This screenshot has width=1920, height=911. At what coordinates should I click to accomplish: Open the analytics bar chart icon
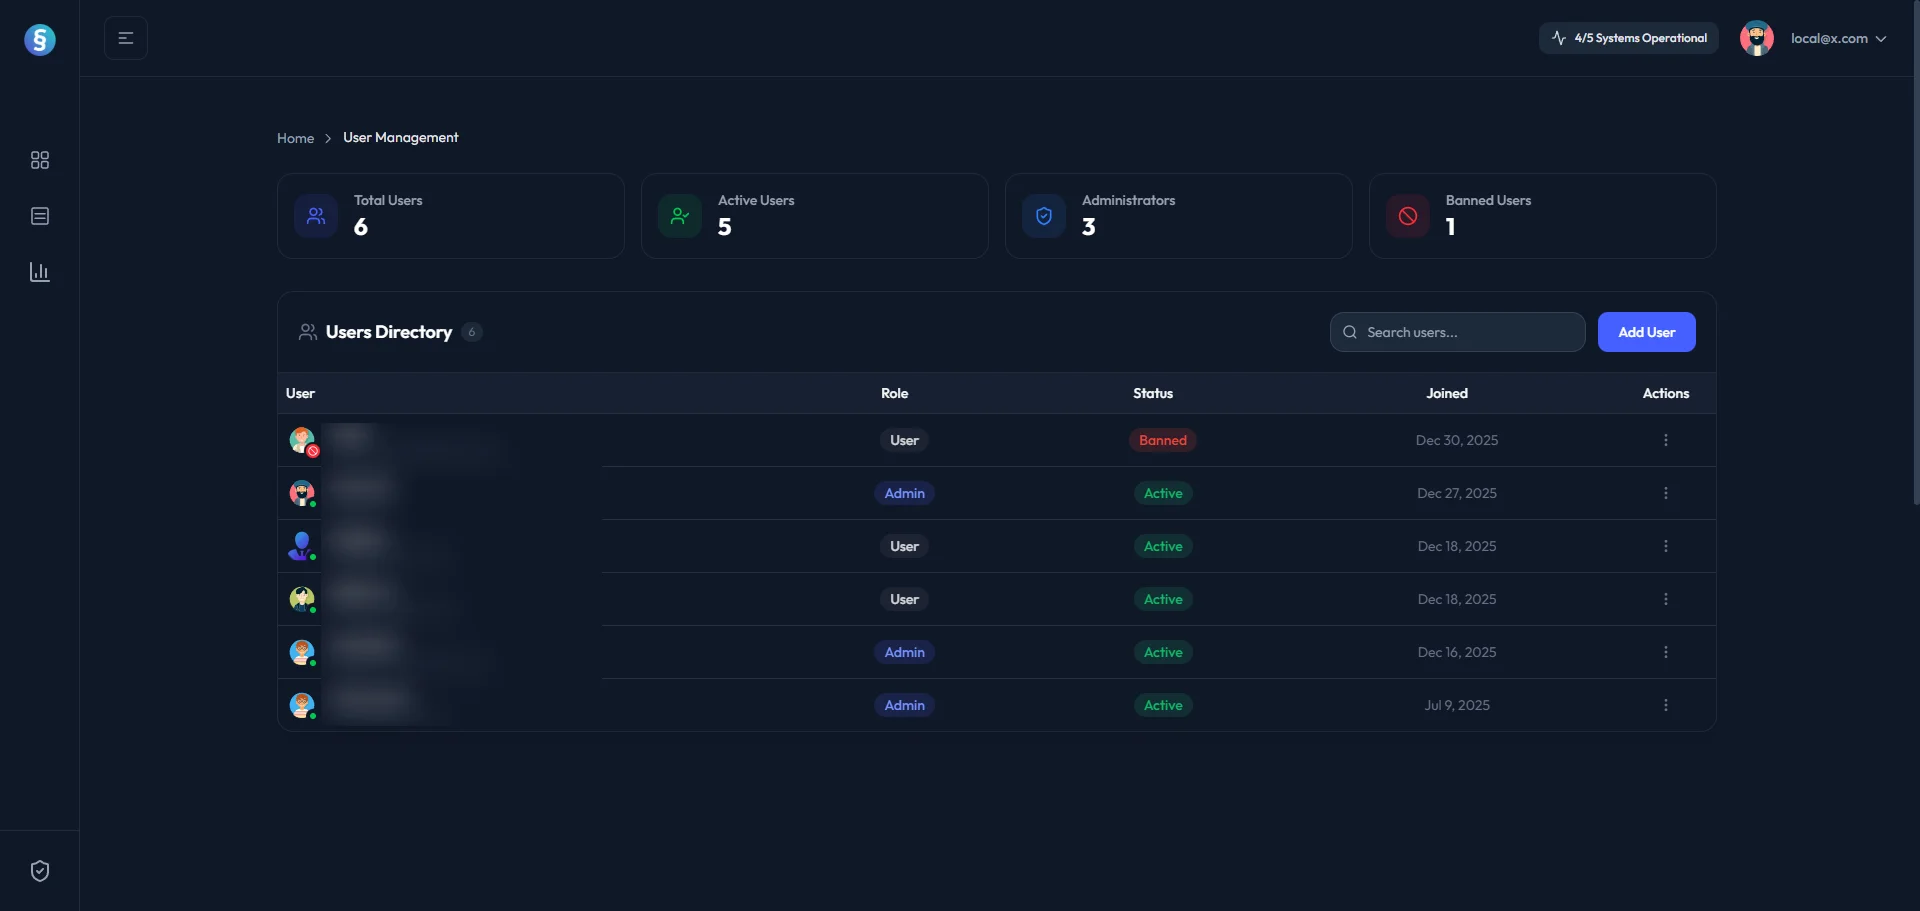point(40,272)
